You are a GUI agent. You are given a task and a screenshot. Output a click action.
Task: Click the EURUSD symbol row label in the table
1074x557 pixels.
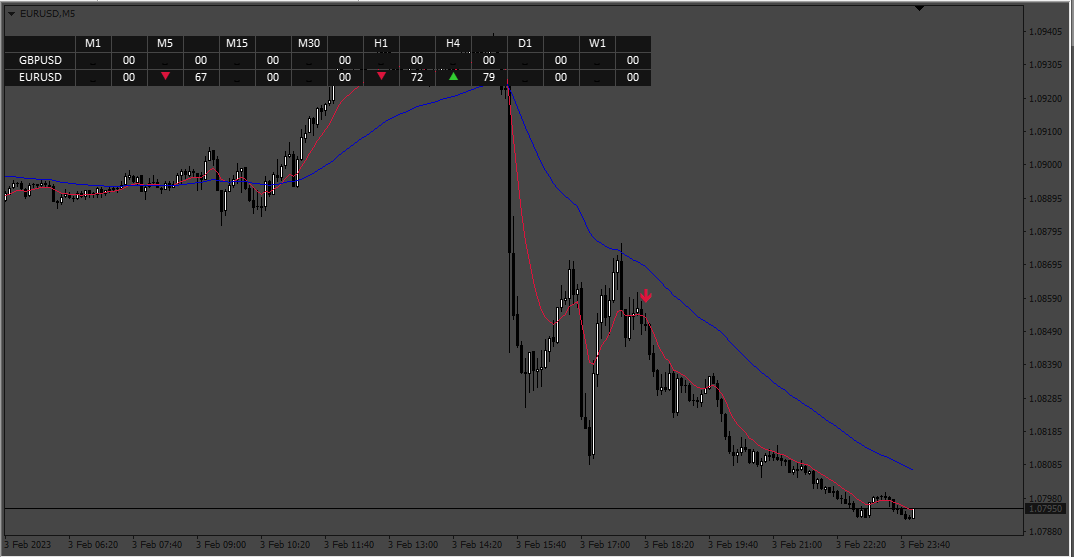tap(40, 77)
